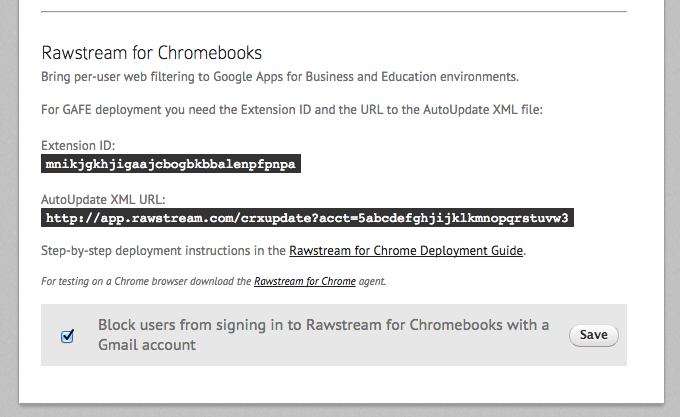680x417 pixels.
Task: Select the AutoUpdate XML URL code box
Action: point(307,218)
